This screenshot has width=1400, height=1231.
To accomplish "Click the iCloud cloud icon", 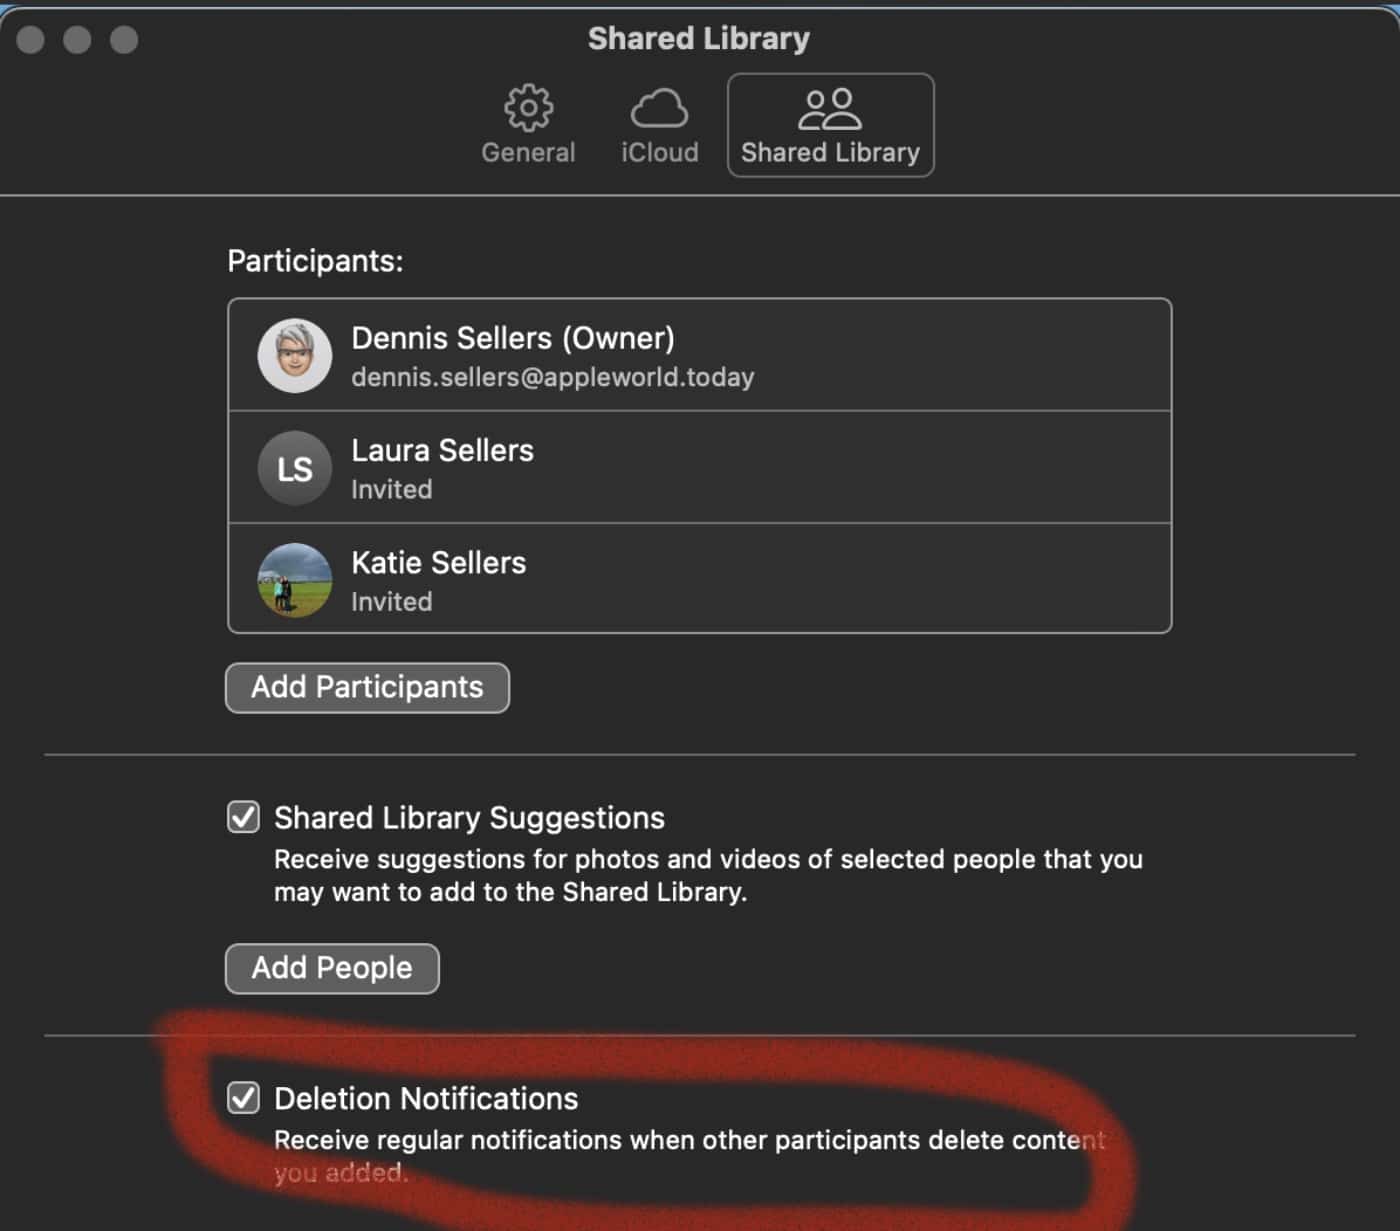I will tap(659, 108).
